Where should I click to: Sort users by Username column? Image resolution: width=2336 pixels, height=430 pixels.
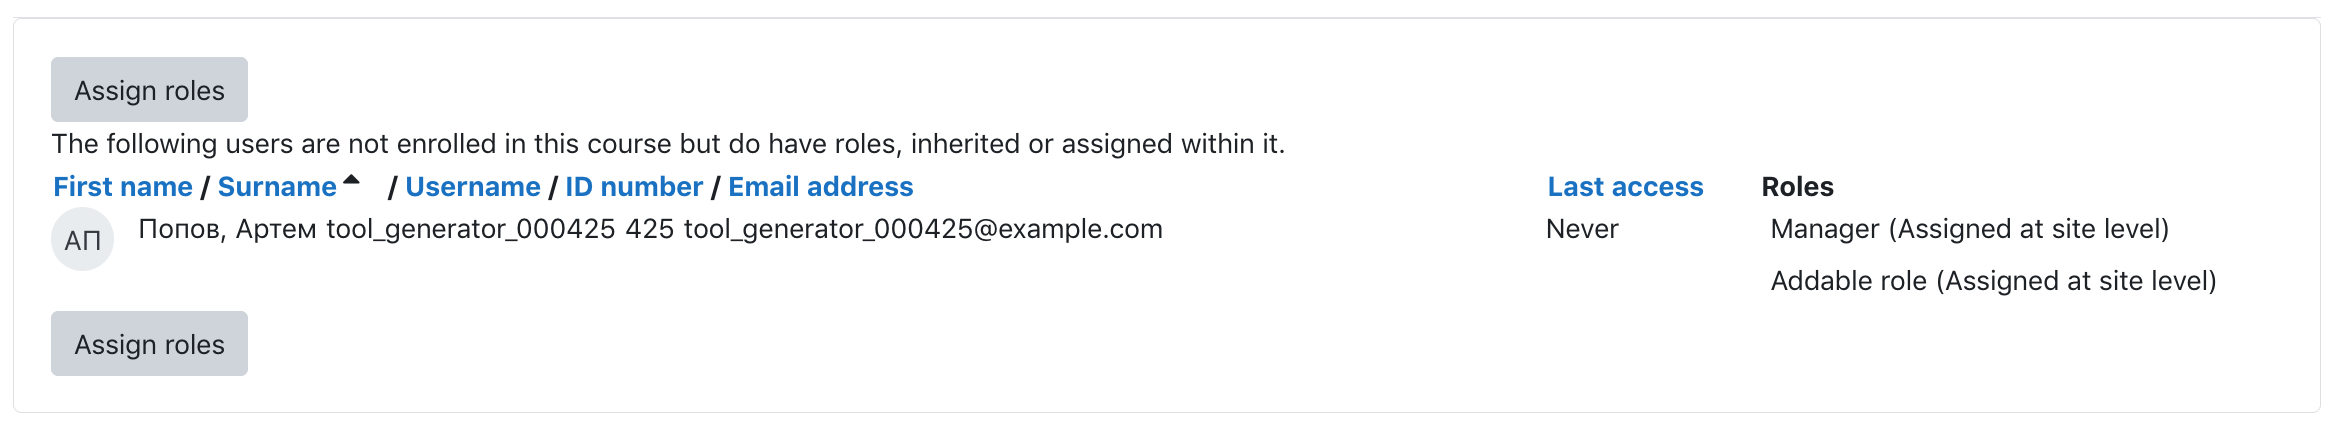click(473, 187)
